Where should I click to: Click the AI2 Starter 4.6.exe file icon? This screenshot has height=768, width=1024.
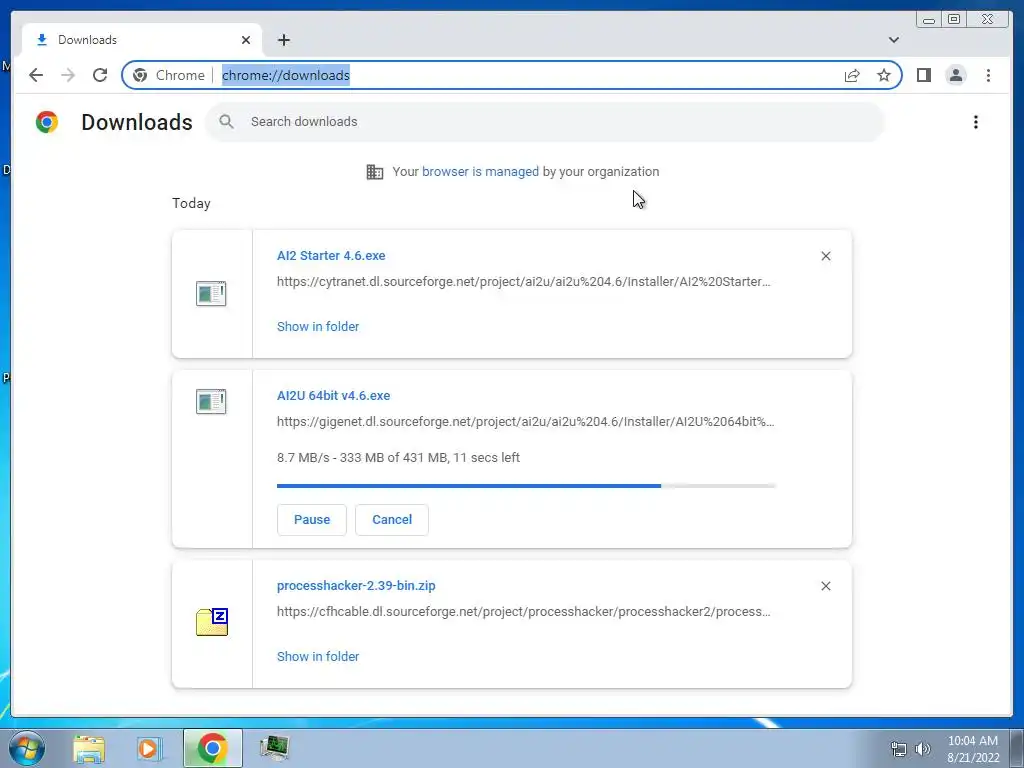[x=211, y=293]
